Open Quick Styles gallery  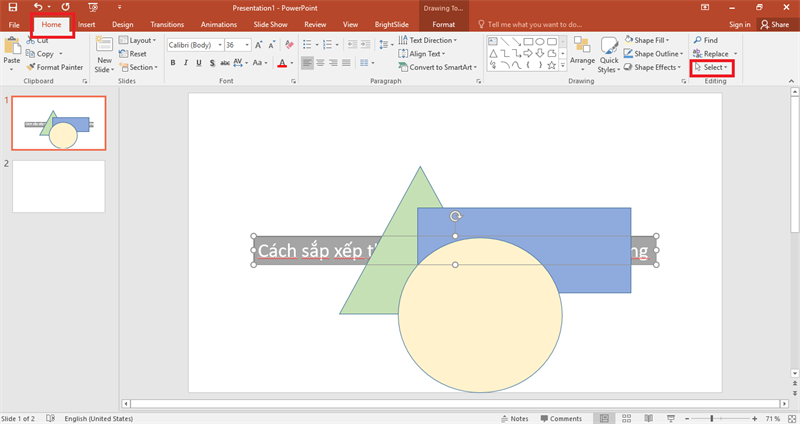tap(609, 55)
